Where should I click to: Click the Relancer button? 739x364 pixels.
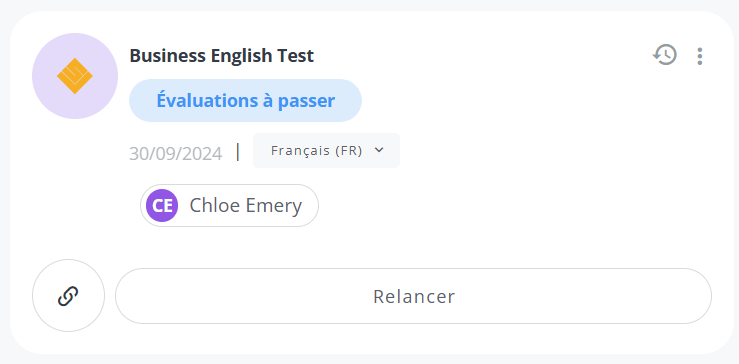click(x=413, y=296)
